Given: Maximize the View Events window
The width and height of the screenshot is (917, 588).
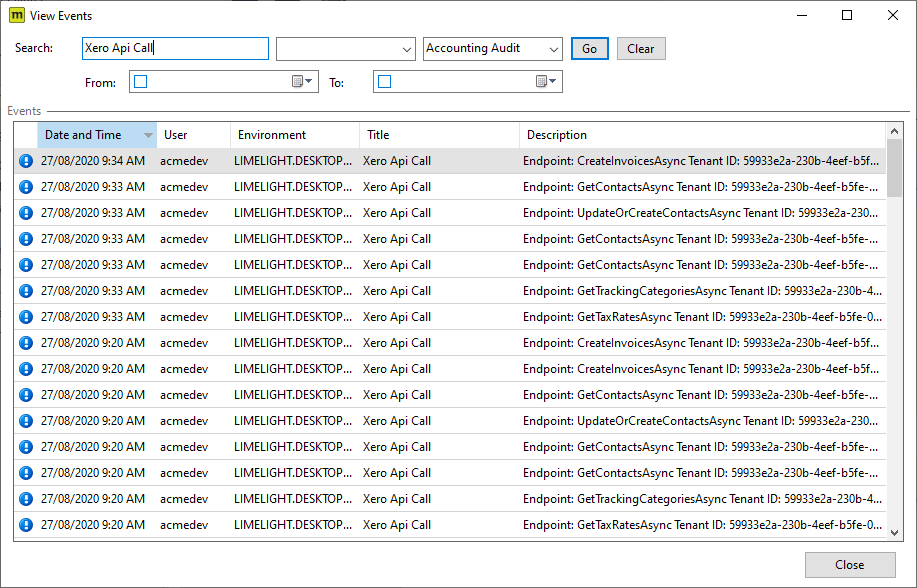Looking at the screenshot, I should [x=847, y=15].
